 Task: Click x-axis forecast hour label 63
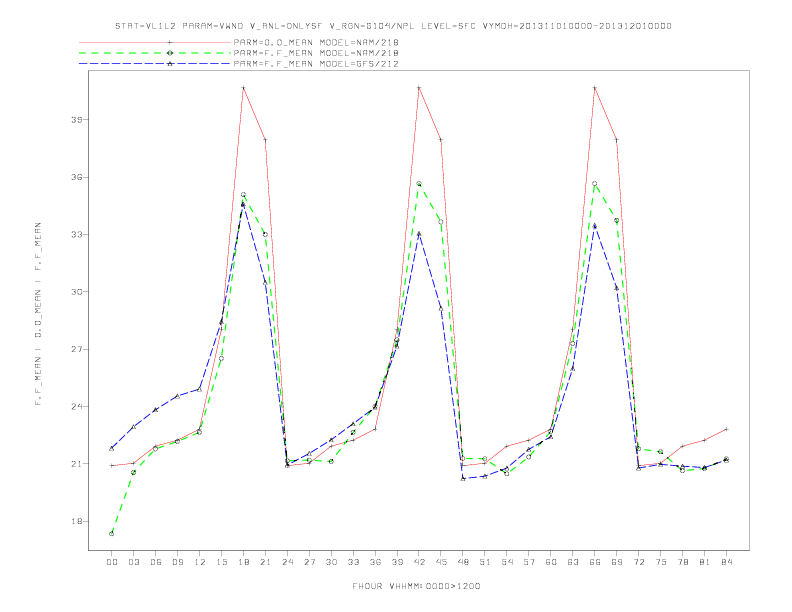pyautogui.click(x=573, y=562)
